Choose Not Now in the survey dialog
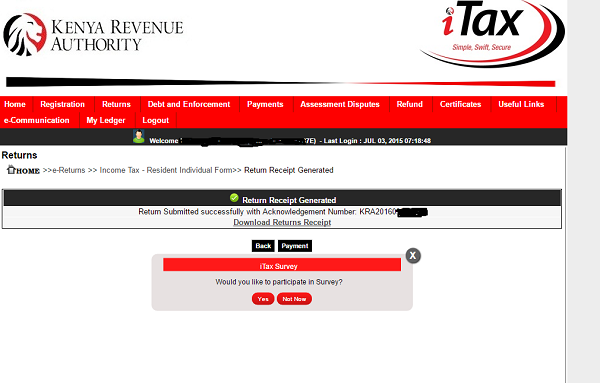This screenshot has width=600, height=383. 294,299
